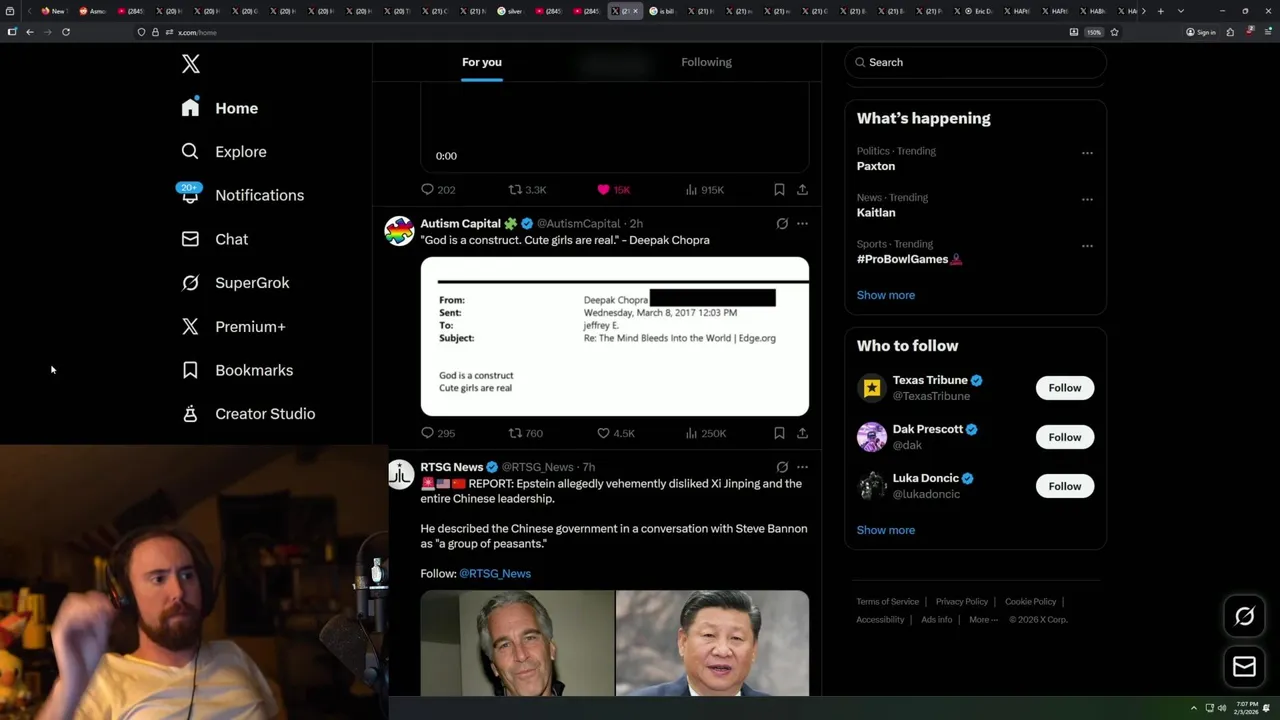This screenshot has width=1280, height=720.
Task: Open Chat from the sidebar
Action: point(214,239)
